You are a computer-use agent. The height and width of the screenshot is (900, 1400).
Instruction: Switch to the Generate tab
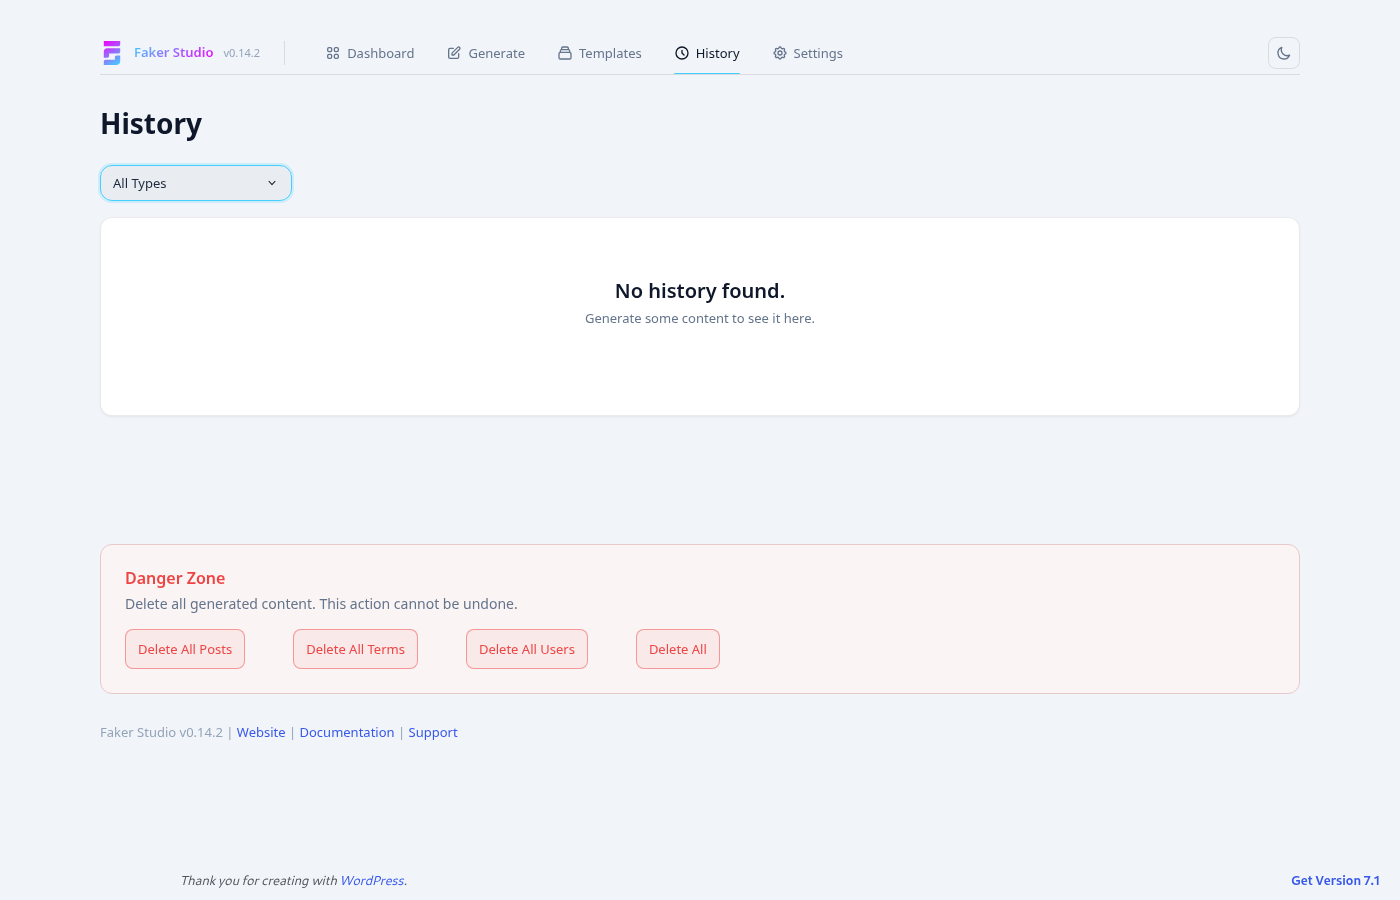tap(486, 53)
